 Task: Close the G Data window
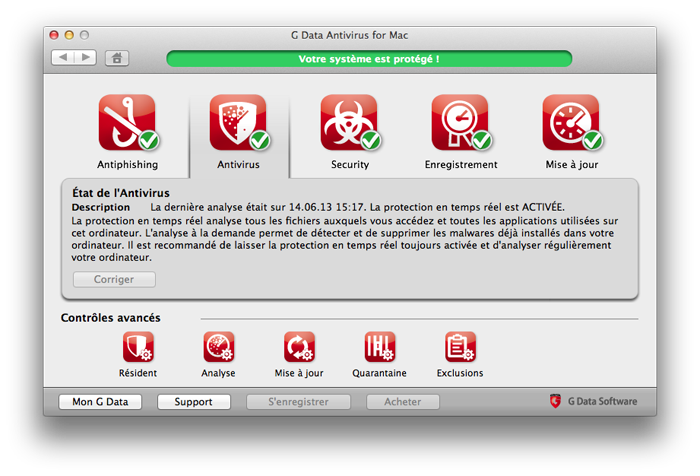54,35
